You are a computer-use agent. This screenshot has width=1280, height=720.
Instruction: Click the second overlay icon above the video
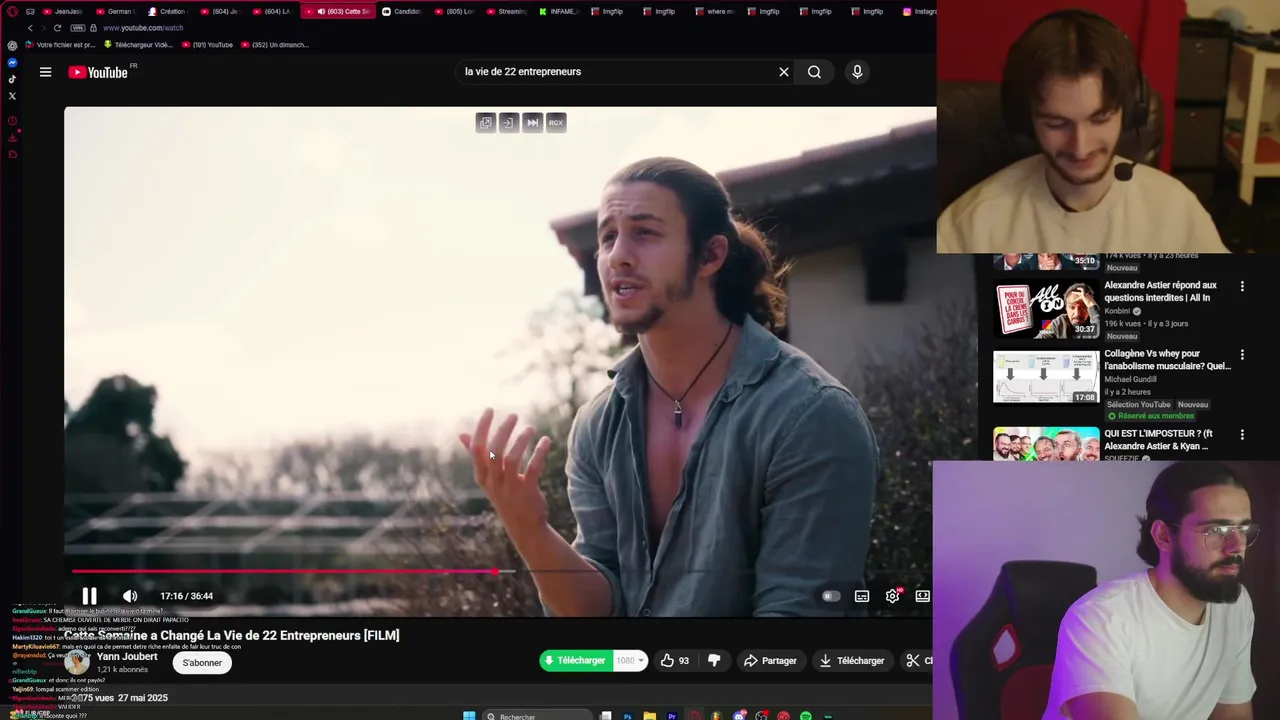tap(509, 123)
